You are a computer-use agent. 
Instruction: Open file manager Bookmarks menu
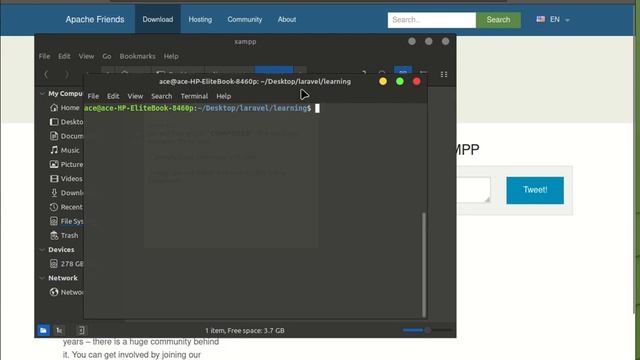tap(138, 56)
